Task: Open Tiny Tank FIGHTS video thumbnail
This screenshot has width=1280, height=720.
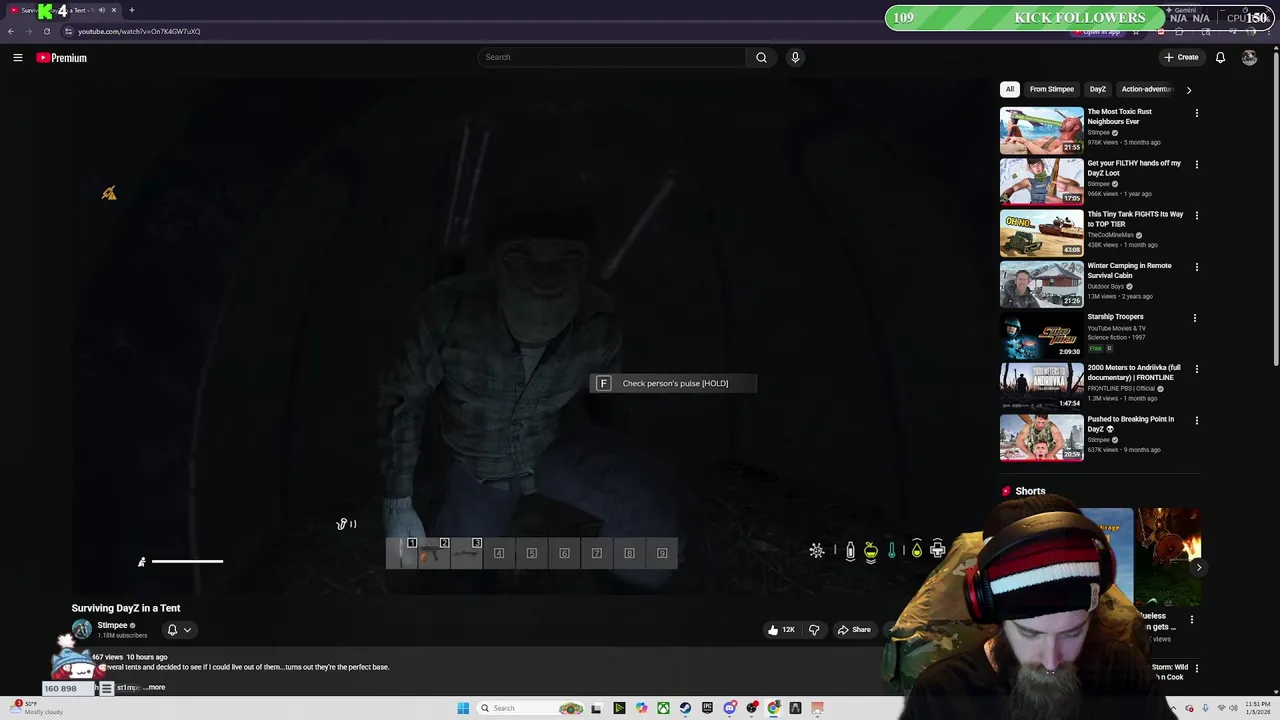Action: coord(1041,232)
